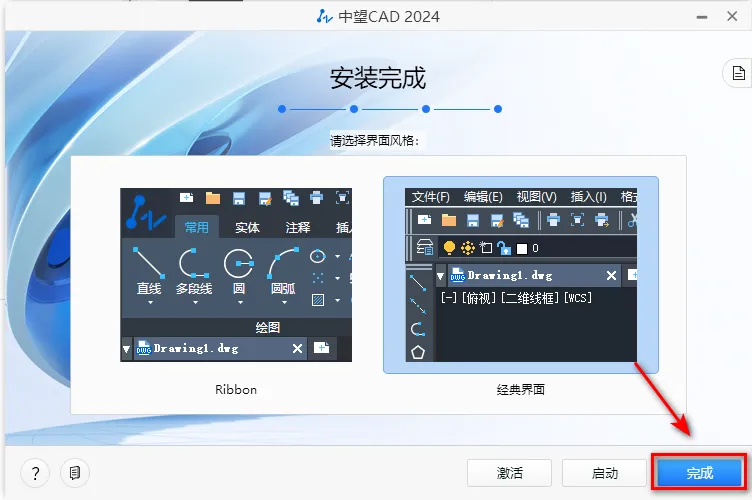Click the ZWCAD logo in the title bar
This screenshot has height=500, width=752.
325,17
